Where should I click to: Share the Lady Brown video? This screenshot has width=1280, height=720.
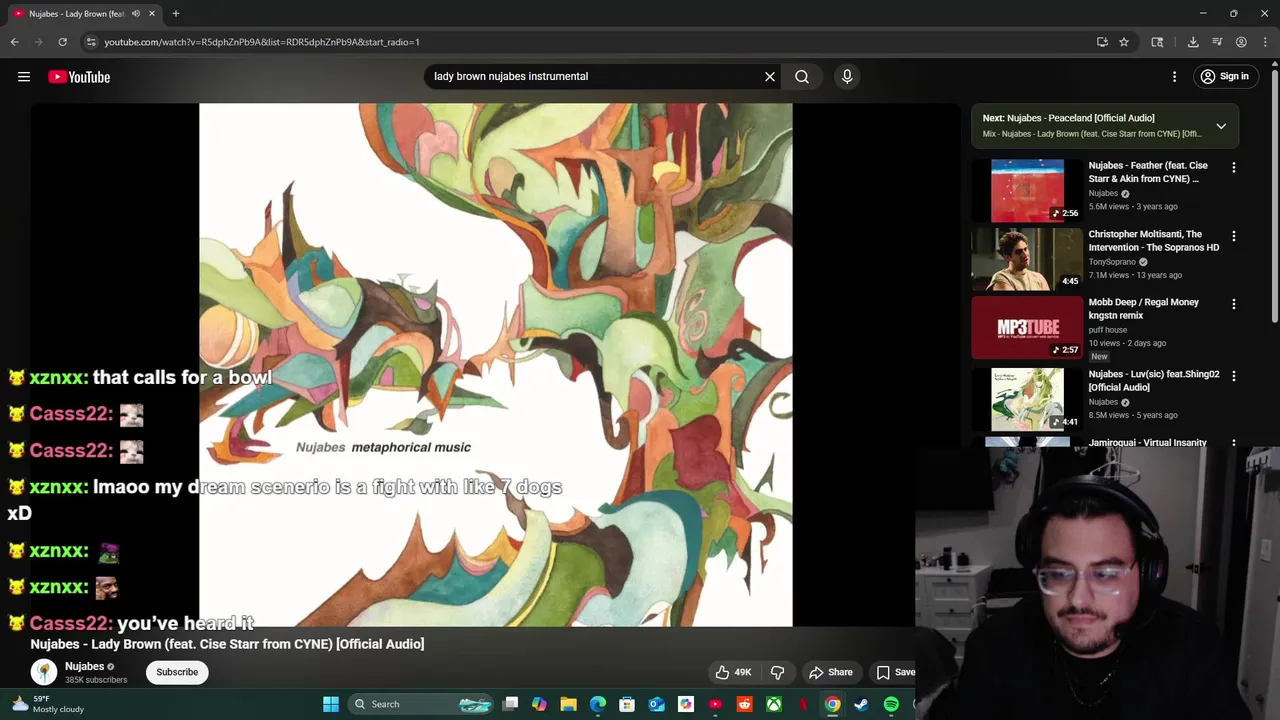(831, 672)
